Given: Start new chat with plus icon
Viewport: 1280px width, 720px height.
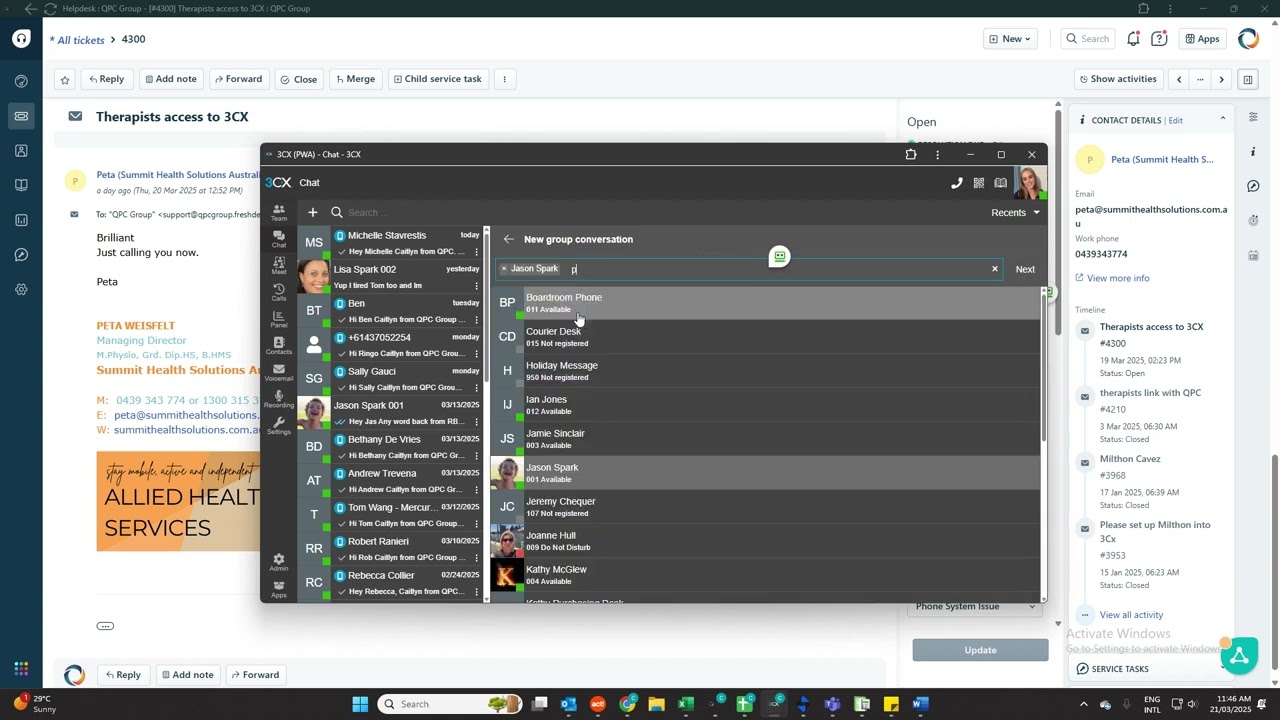Looking at the screenshot, I should [x=313, y=212].
